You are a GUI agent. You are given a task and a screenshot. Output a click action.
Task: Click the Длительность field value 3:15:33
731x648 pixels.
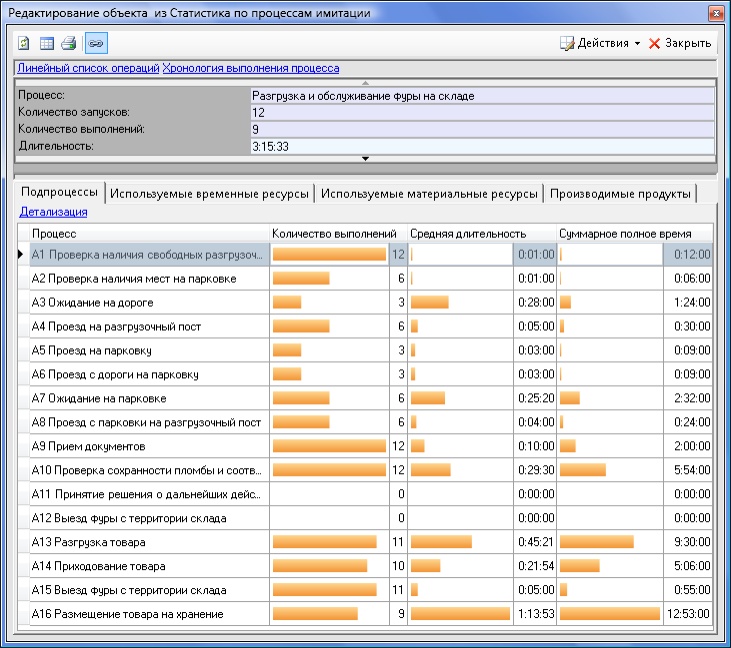pos(482,146)
